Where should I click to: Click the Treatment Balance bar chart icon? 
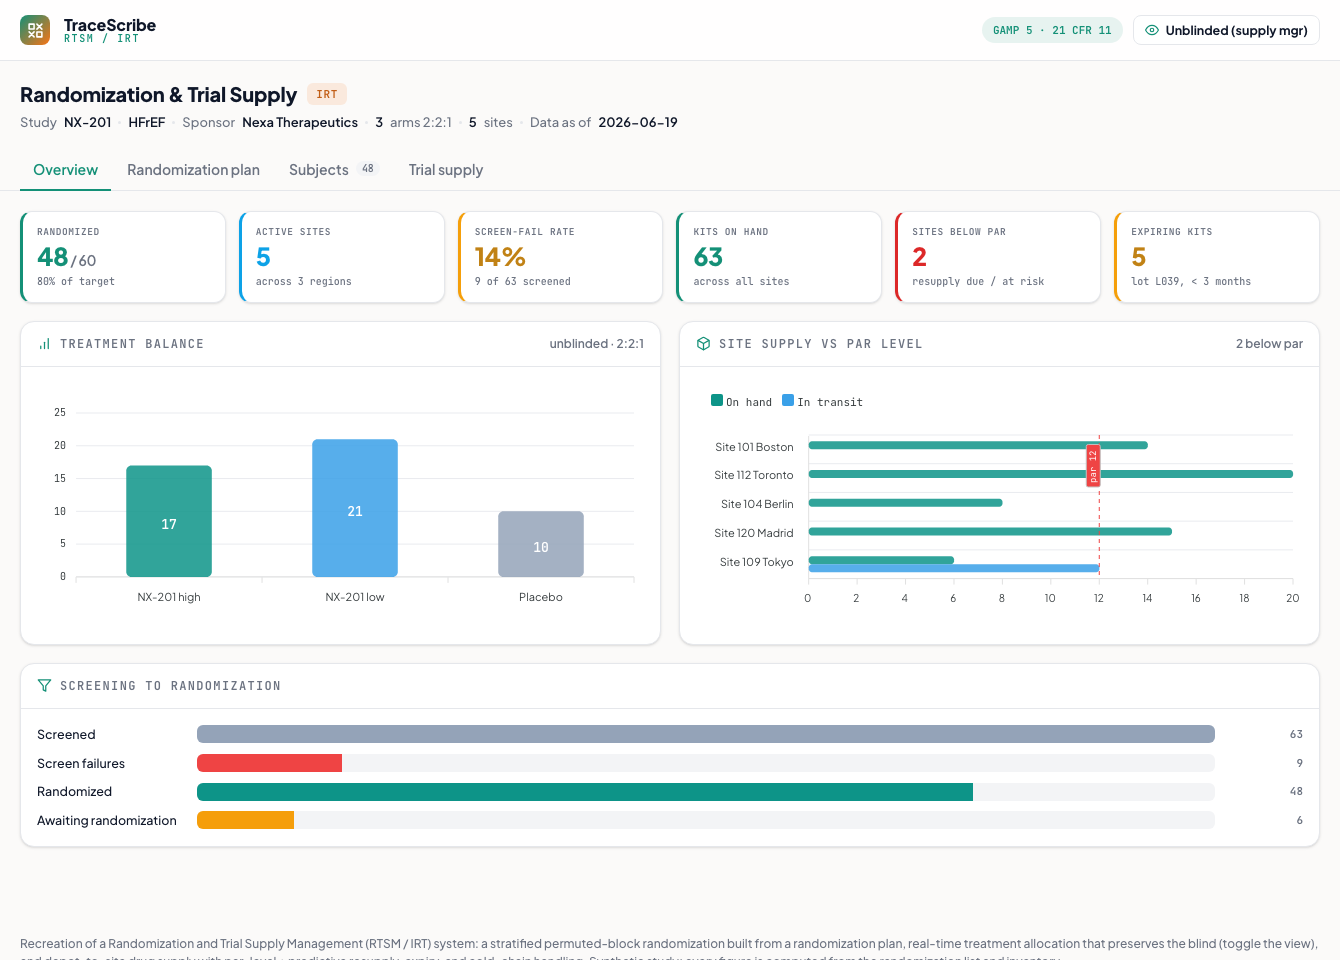[44, 344]
